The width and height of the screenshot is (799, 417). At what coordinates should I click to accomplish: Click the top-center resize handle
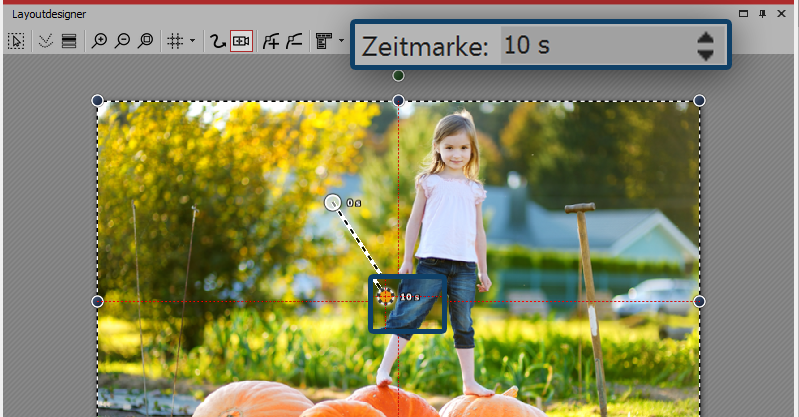pos(398,100)
